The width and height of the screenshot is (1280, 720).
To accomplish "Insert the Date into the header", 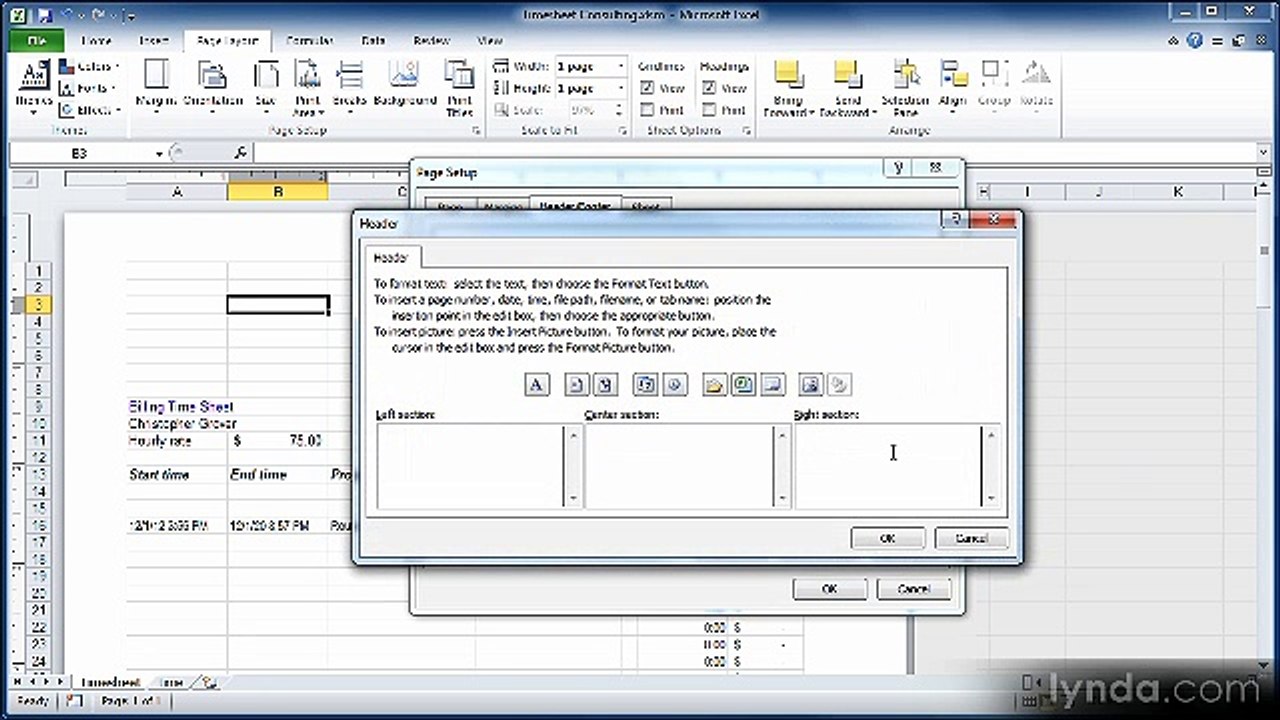I will pos(646,385).
